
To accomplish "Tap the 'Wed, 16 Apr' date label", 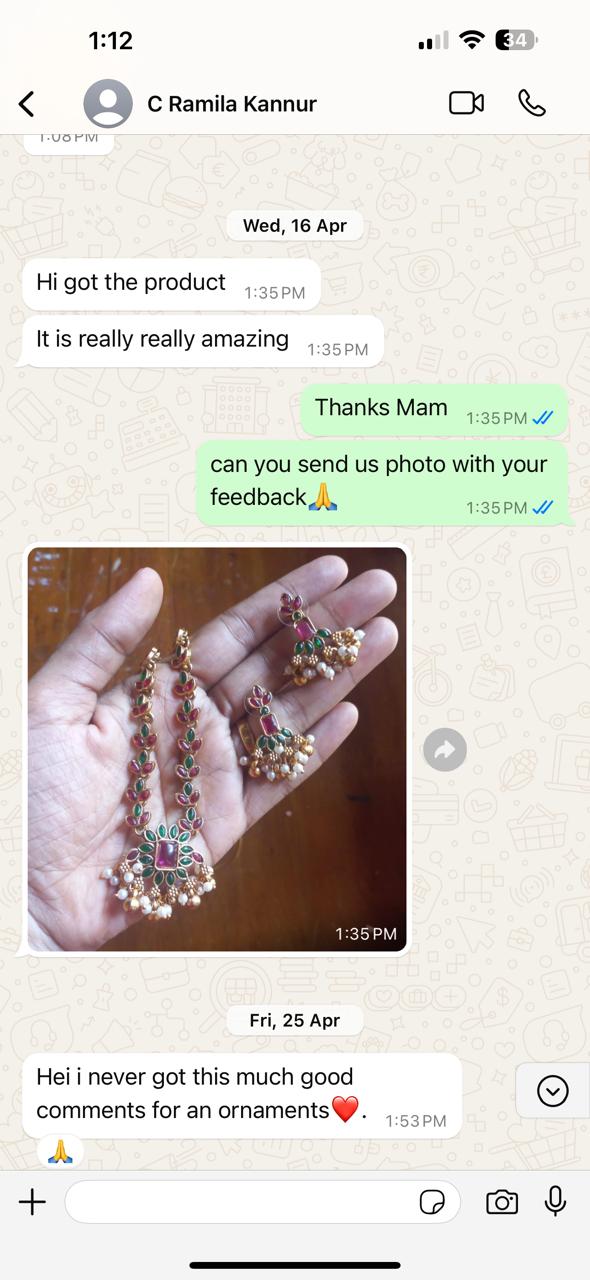I will pos(295,225).
